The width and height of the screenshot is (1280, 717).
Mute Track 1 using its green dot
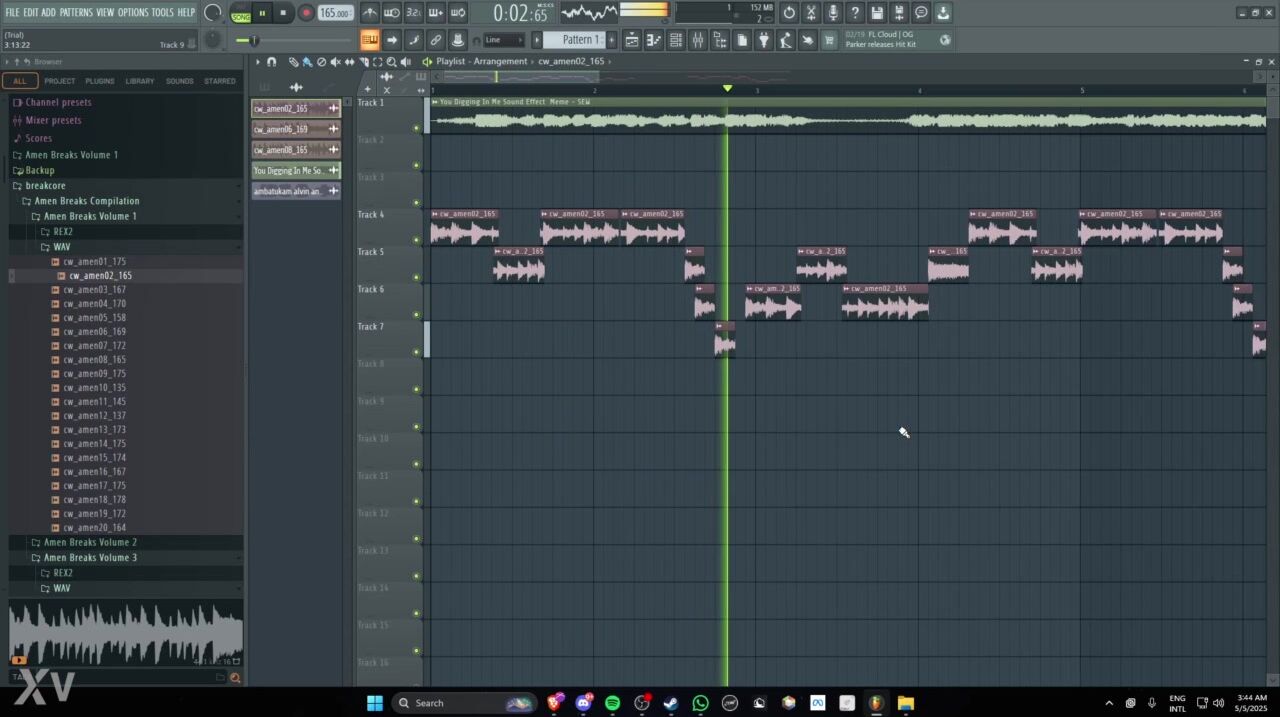416,128
